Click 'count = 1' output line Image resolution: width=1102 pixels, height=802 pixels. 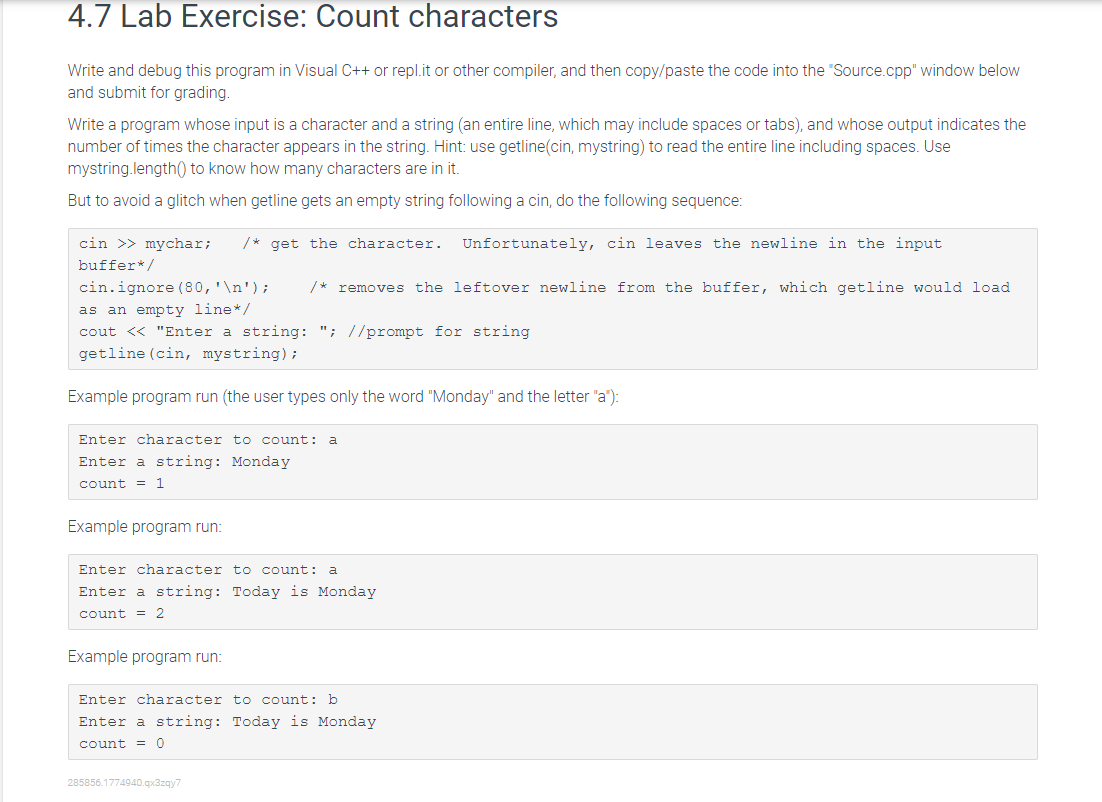click(x=121, y=484)
